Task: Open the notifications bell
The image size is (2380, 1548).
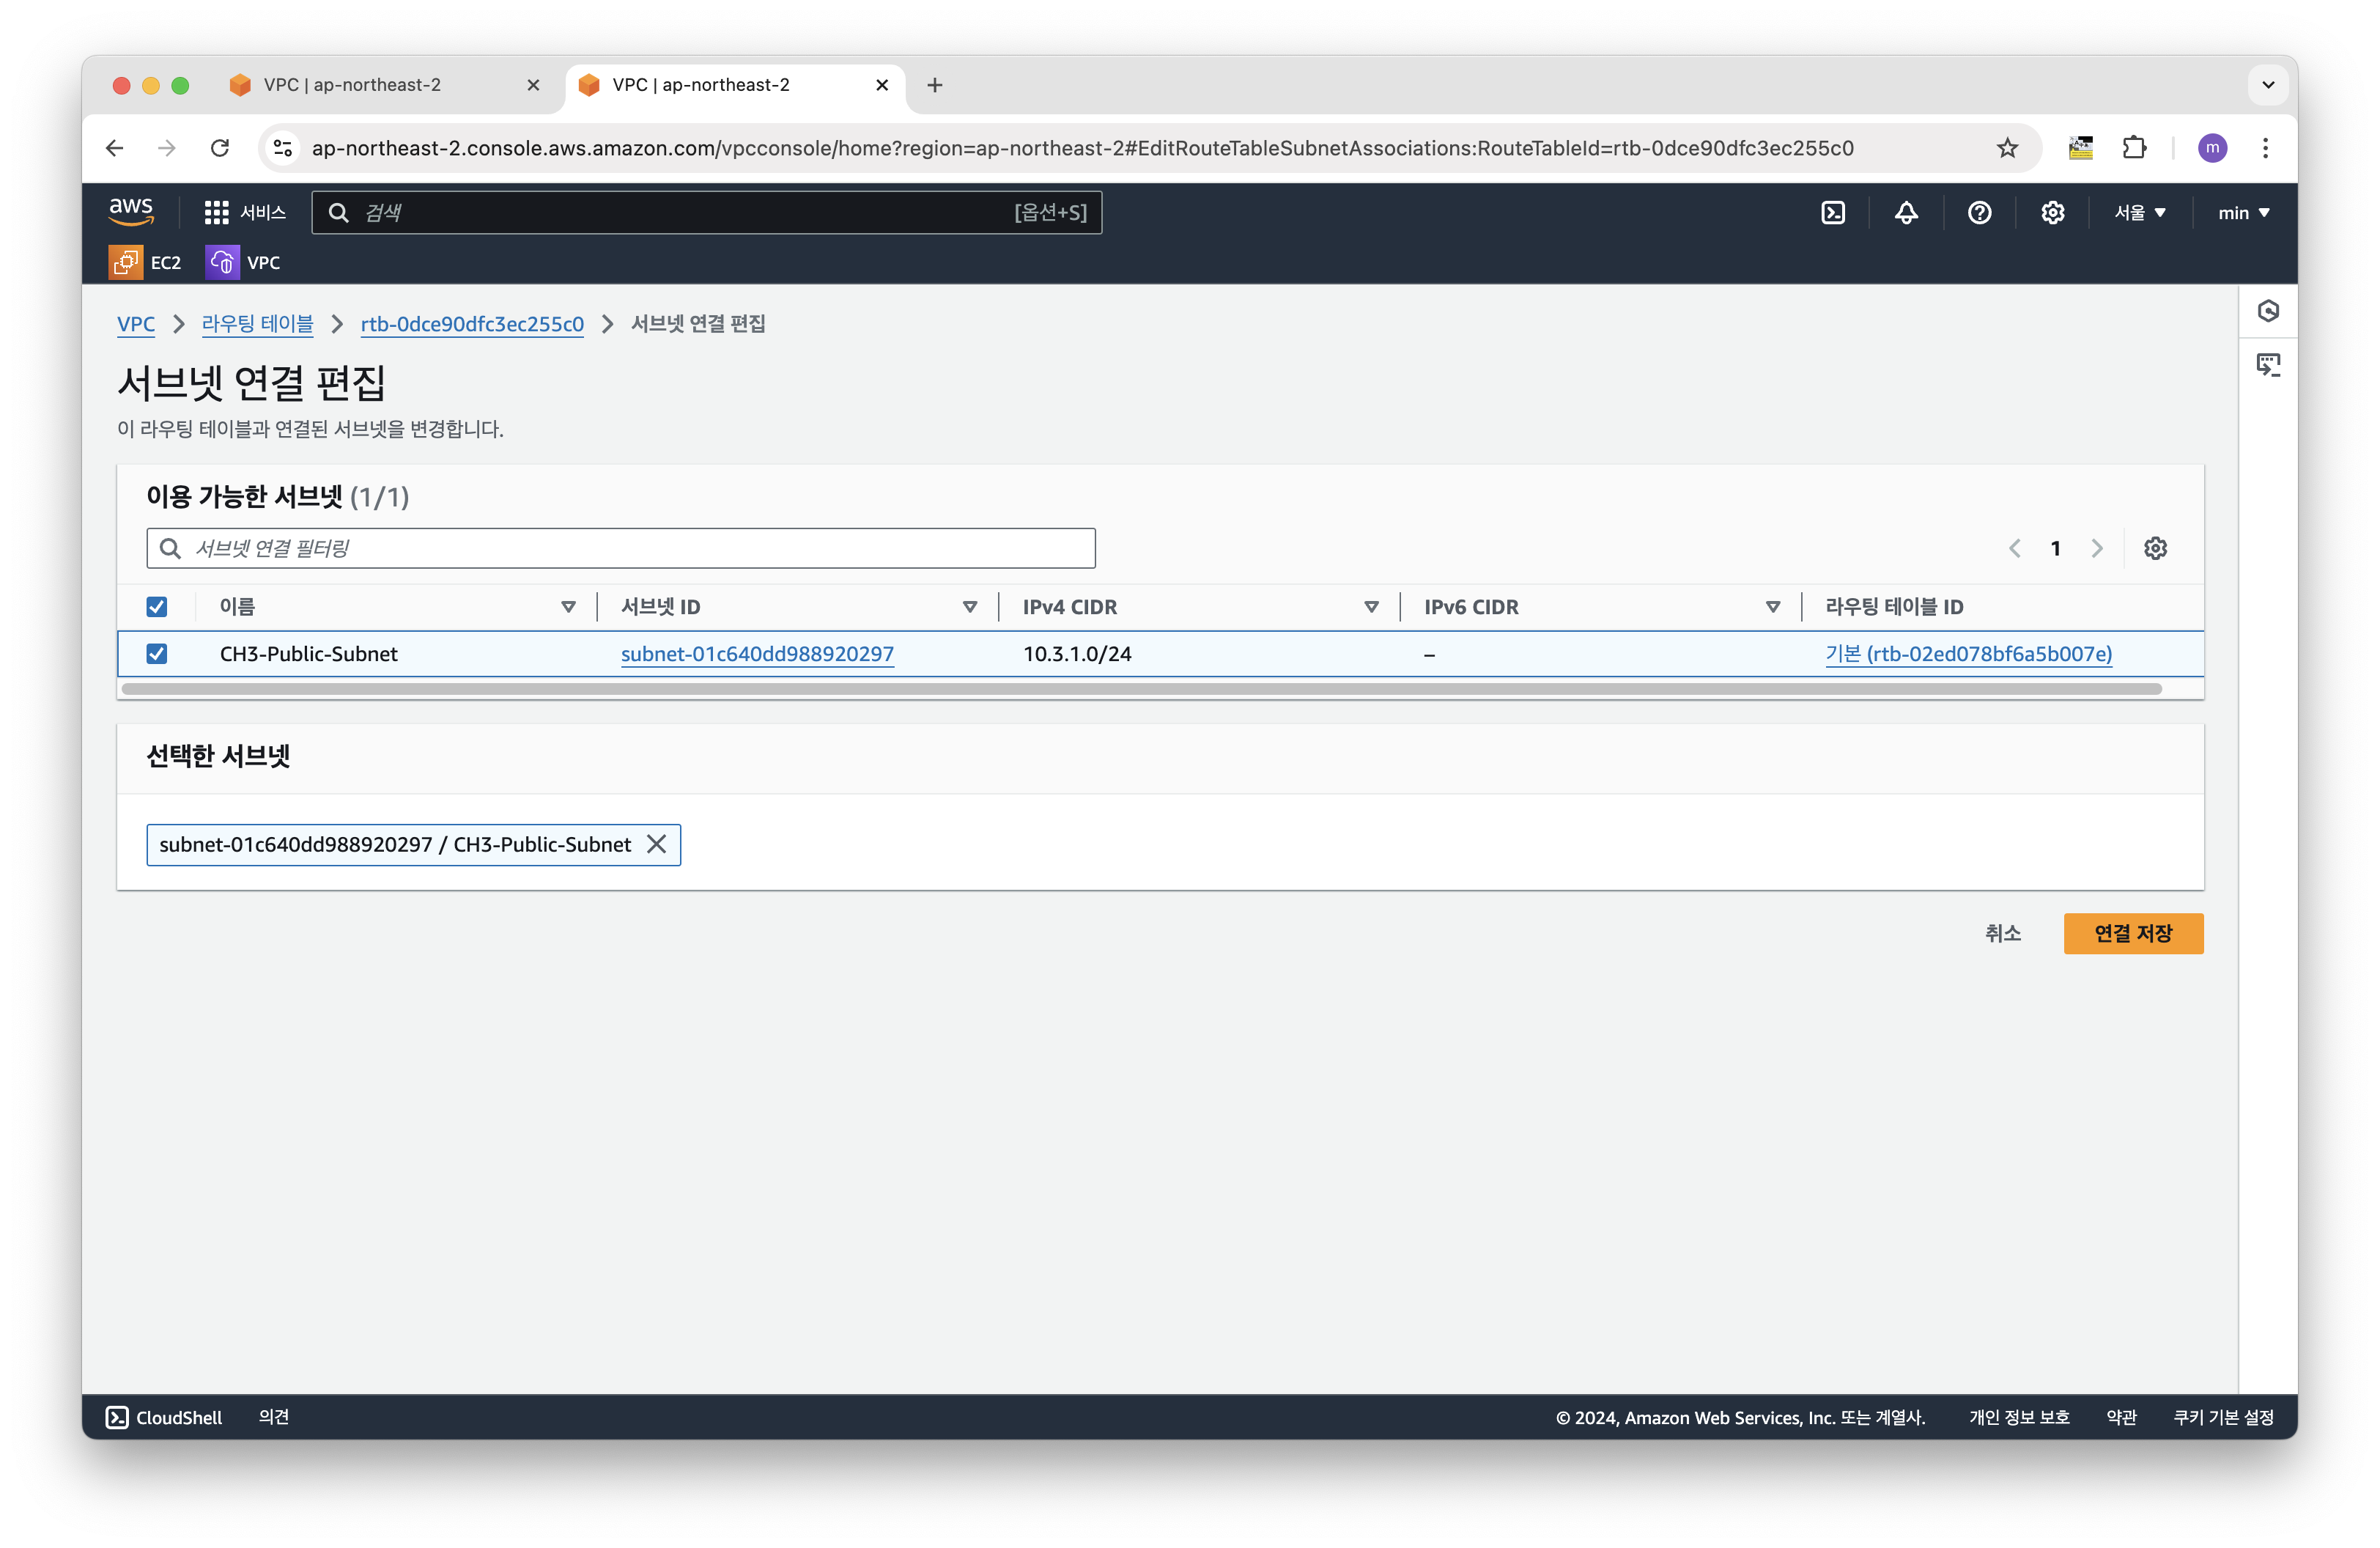Action: (1906, 213)
